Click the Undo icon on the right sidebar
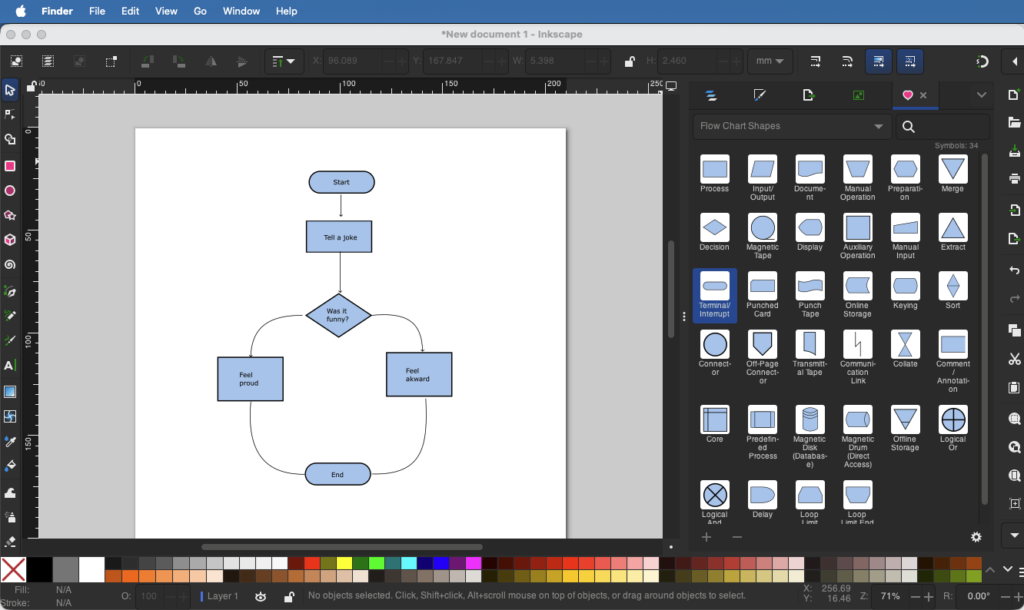The height and width of the screenshot is (610, 1024). pyautogui.click(x=1014, y=268)
